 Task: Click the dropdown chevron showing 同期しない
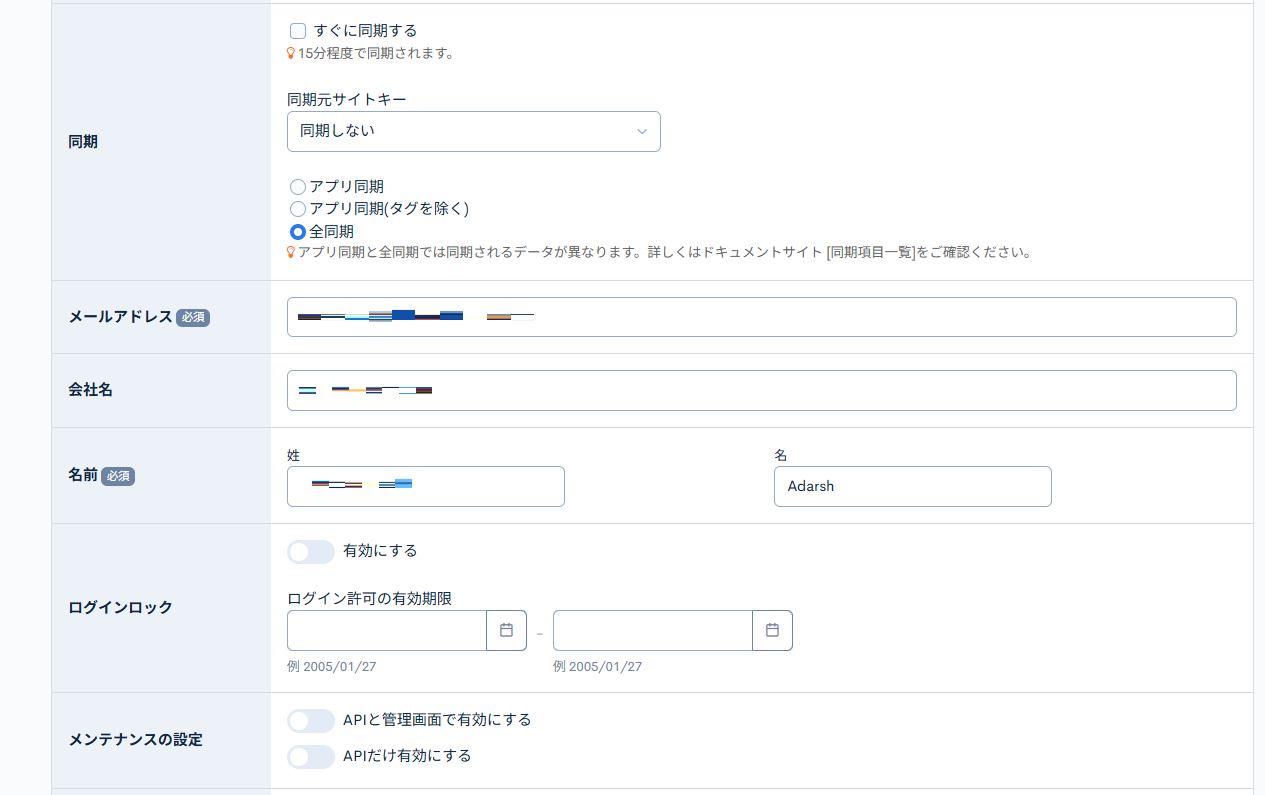641,131
